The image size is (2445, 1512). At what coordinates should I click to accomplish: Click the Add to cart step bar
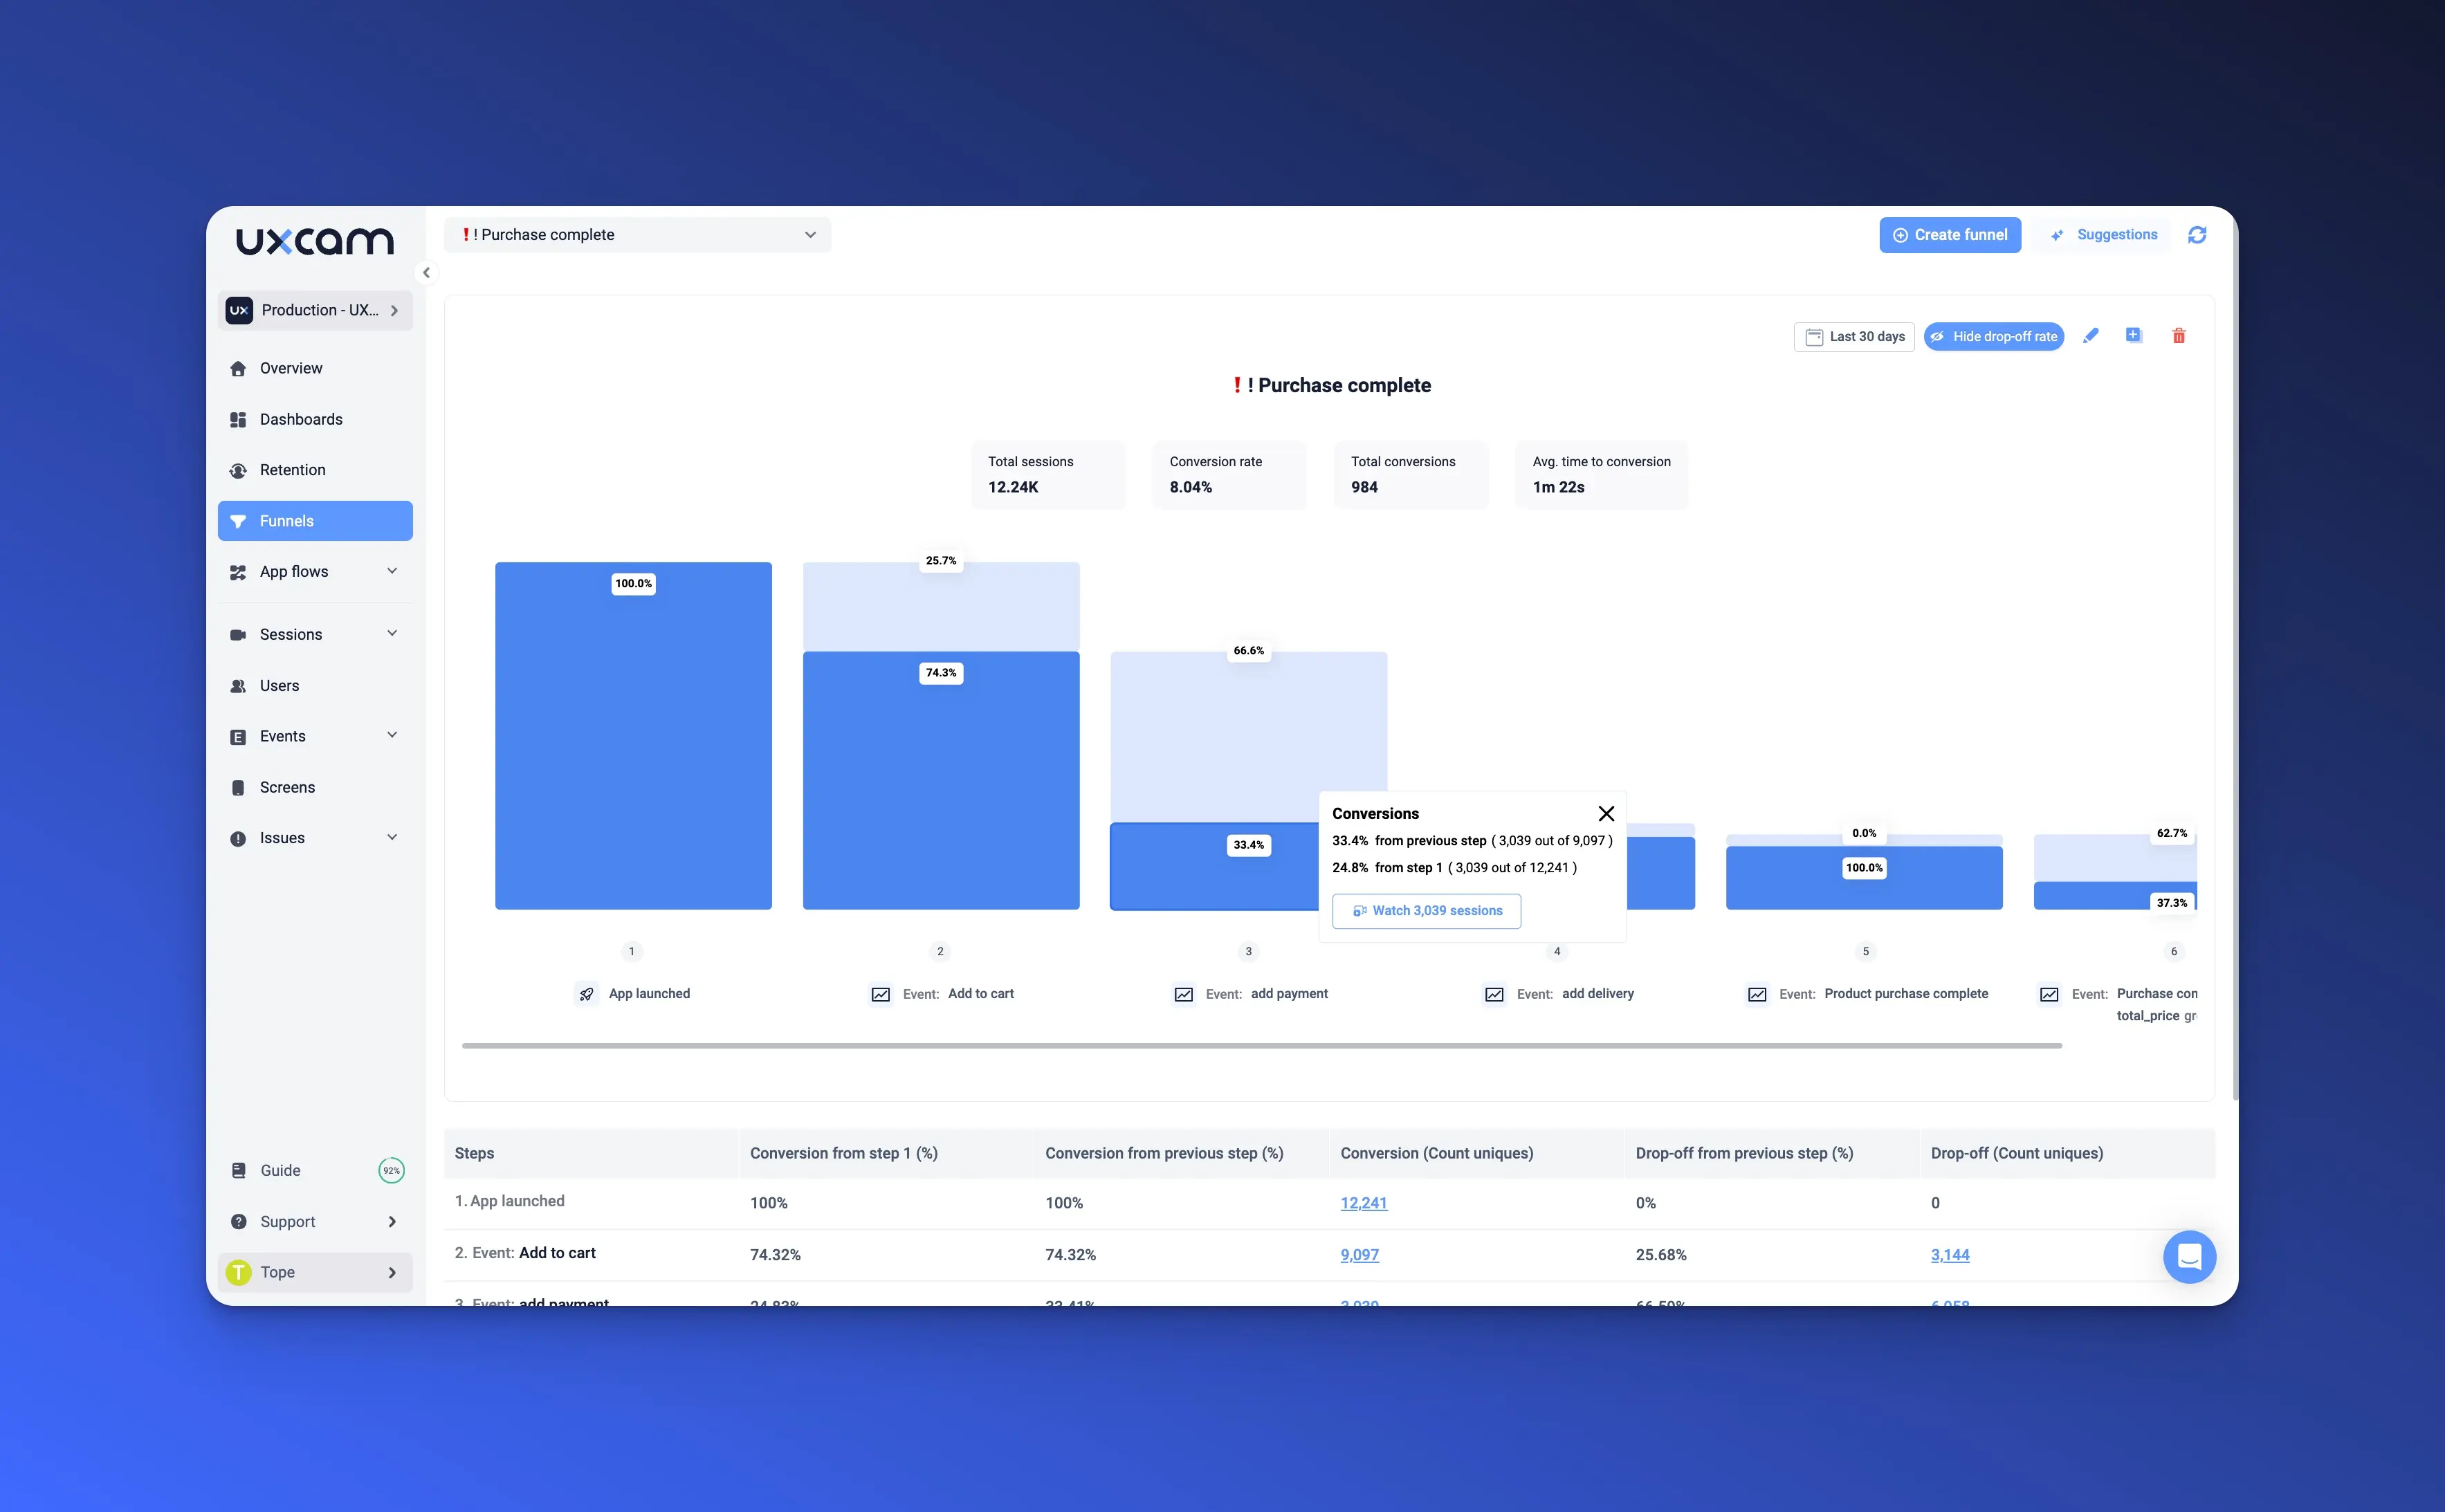click(940, 780)
